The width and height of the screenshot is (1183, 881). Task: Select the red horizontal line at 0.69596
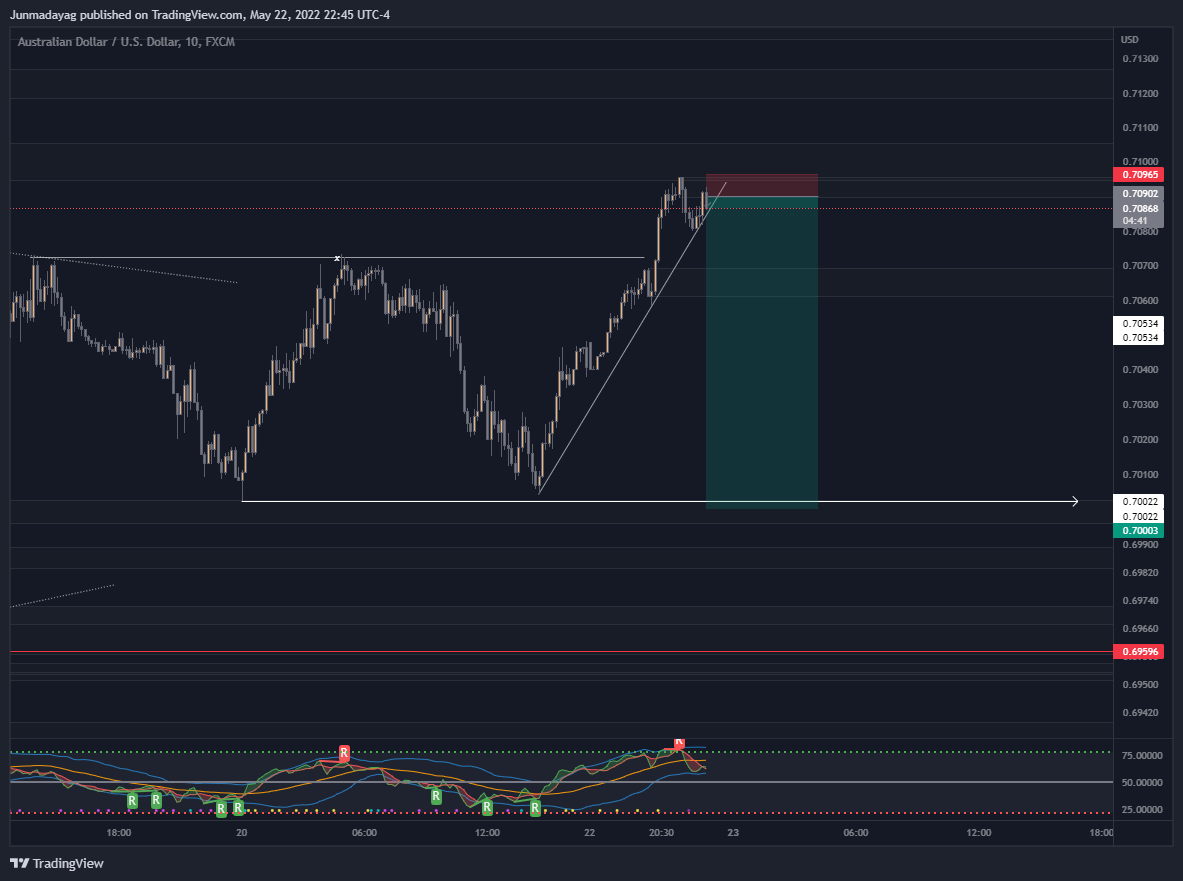point(561,652)
